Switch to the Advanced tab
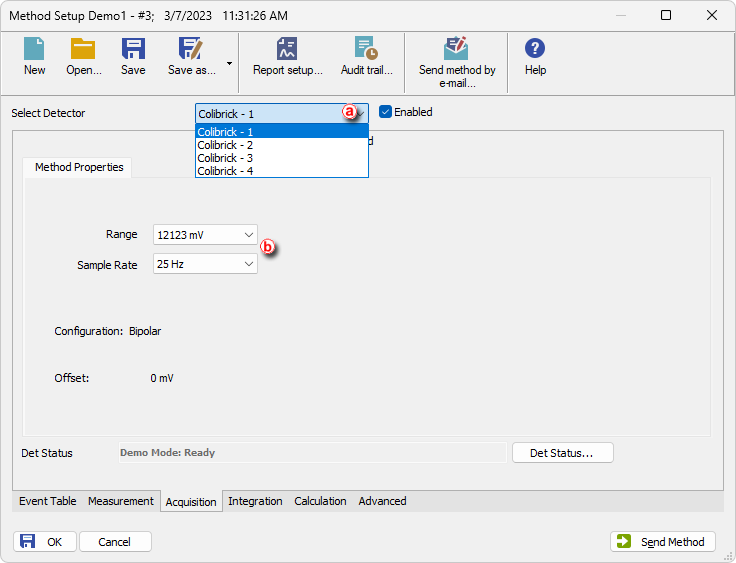This screenshot has height=563, width=736. (x=383, y=501)
